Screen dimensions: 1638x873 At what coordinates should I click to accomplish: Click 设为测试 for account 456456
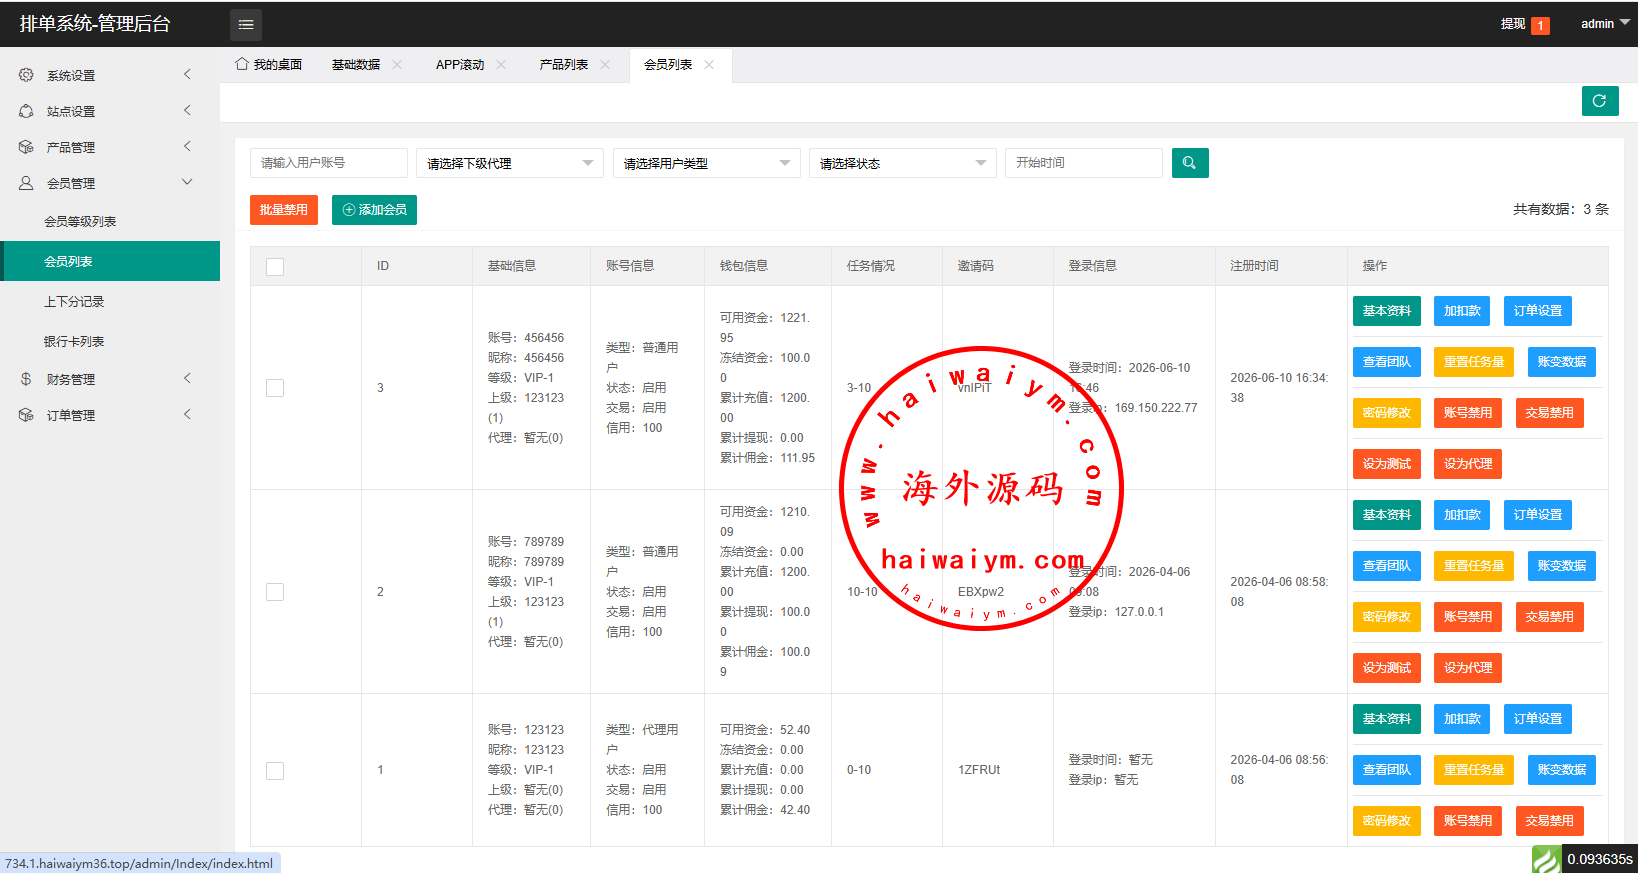1387,464
